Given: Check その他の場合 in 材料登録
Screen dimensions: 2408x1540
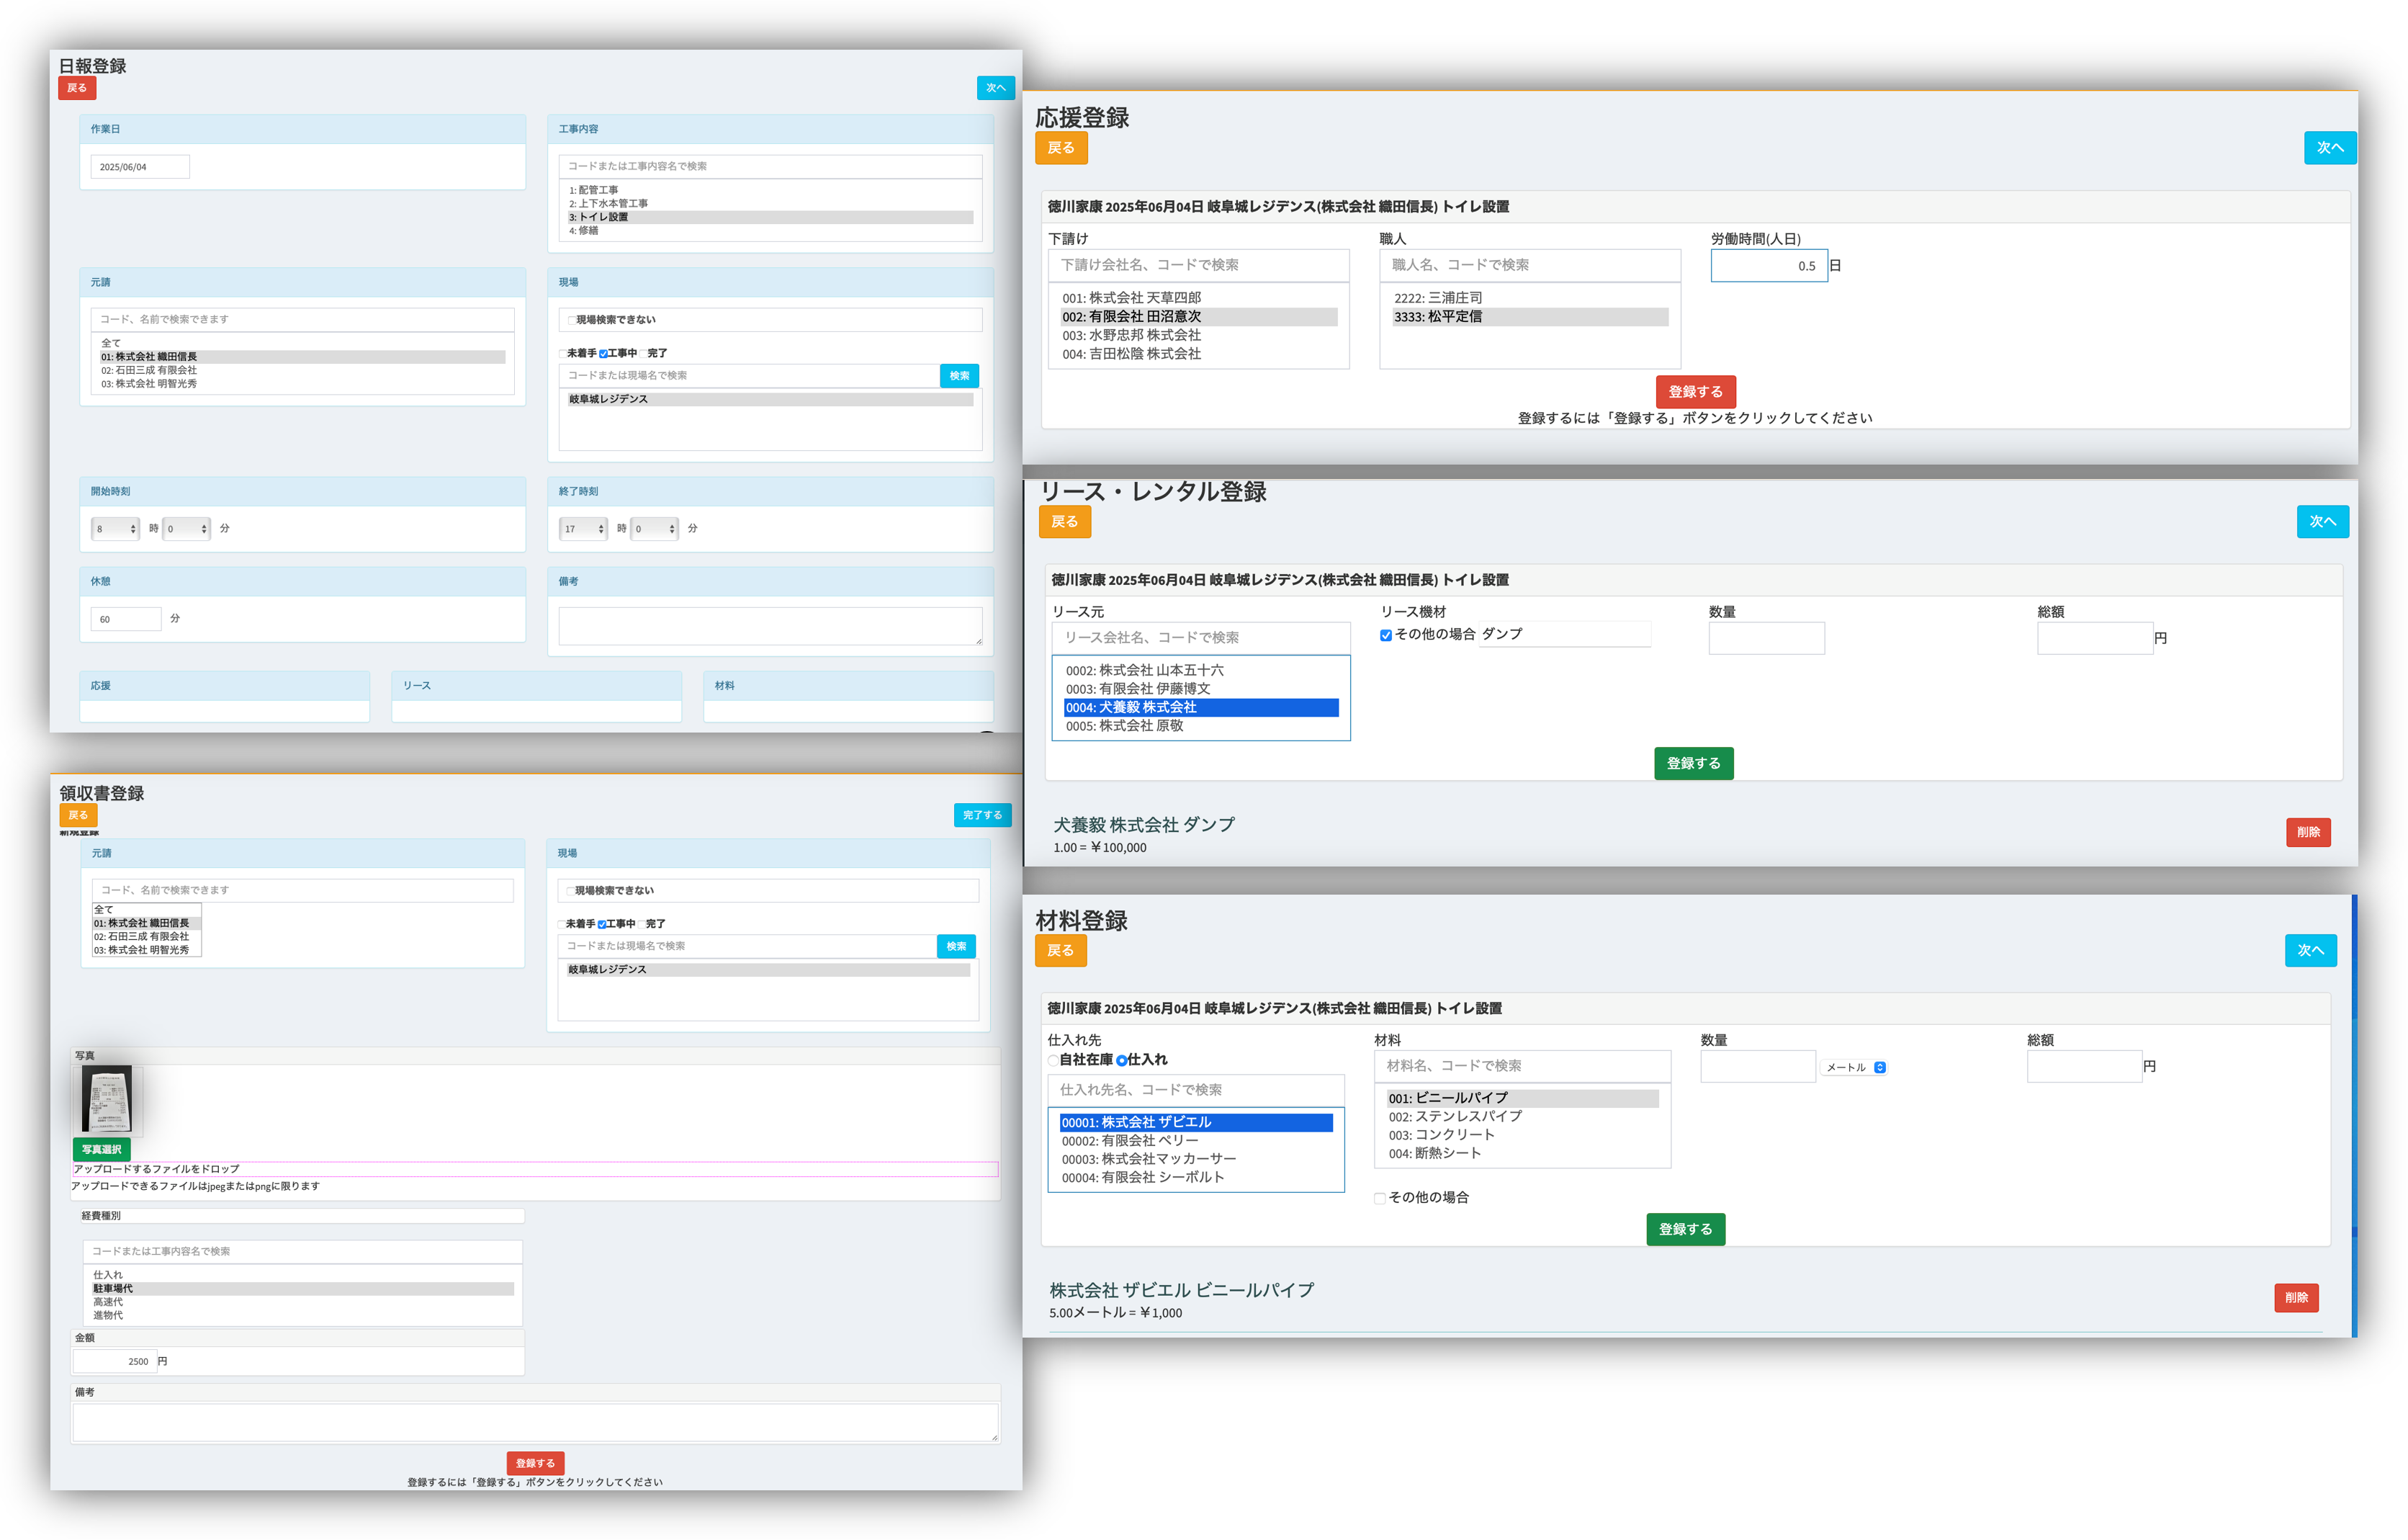Looking at the screenshot, I should click(x=1380, y=1198).
